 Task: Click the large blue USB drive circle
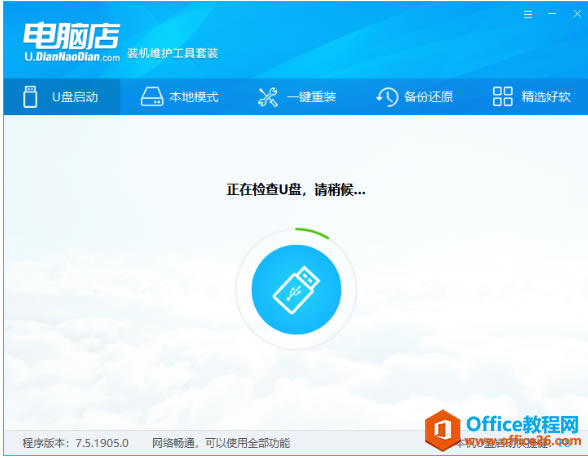point(296,290)
